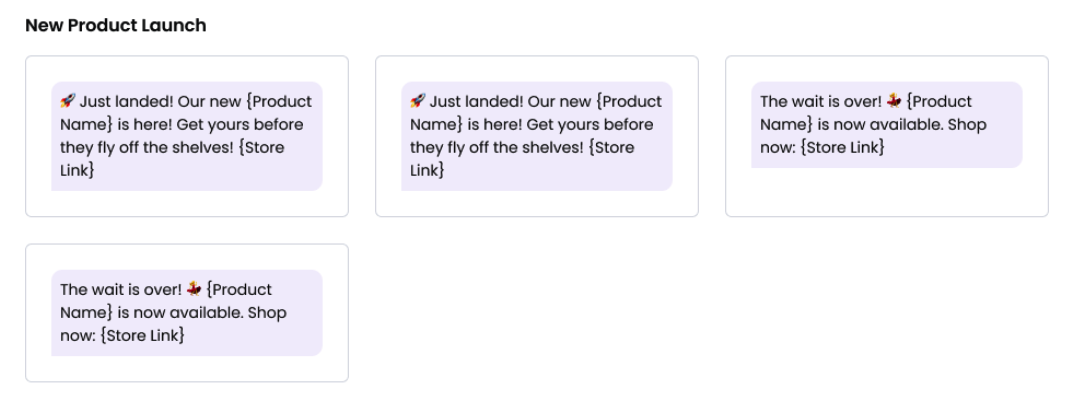The width and height of the screenshot is (1076, 400).
Task: Click the rocket emoji in the second template
Action: point(417,101)
